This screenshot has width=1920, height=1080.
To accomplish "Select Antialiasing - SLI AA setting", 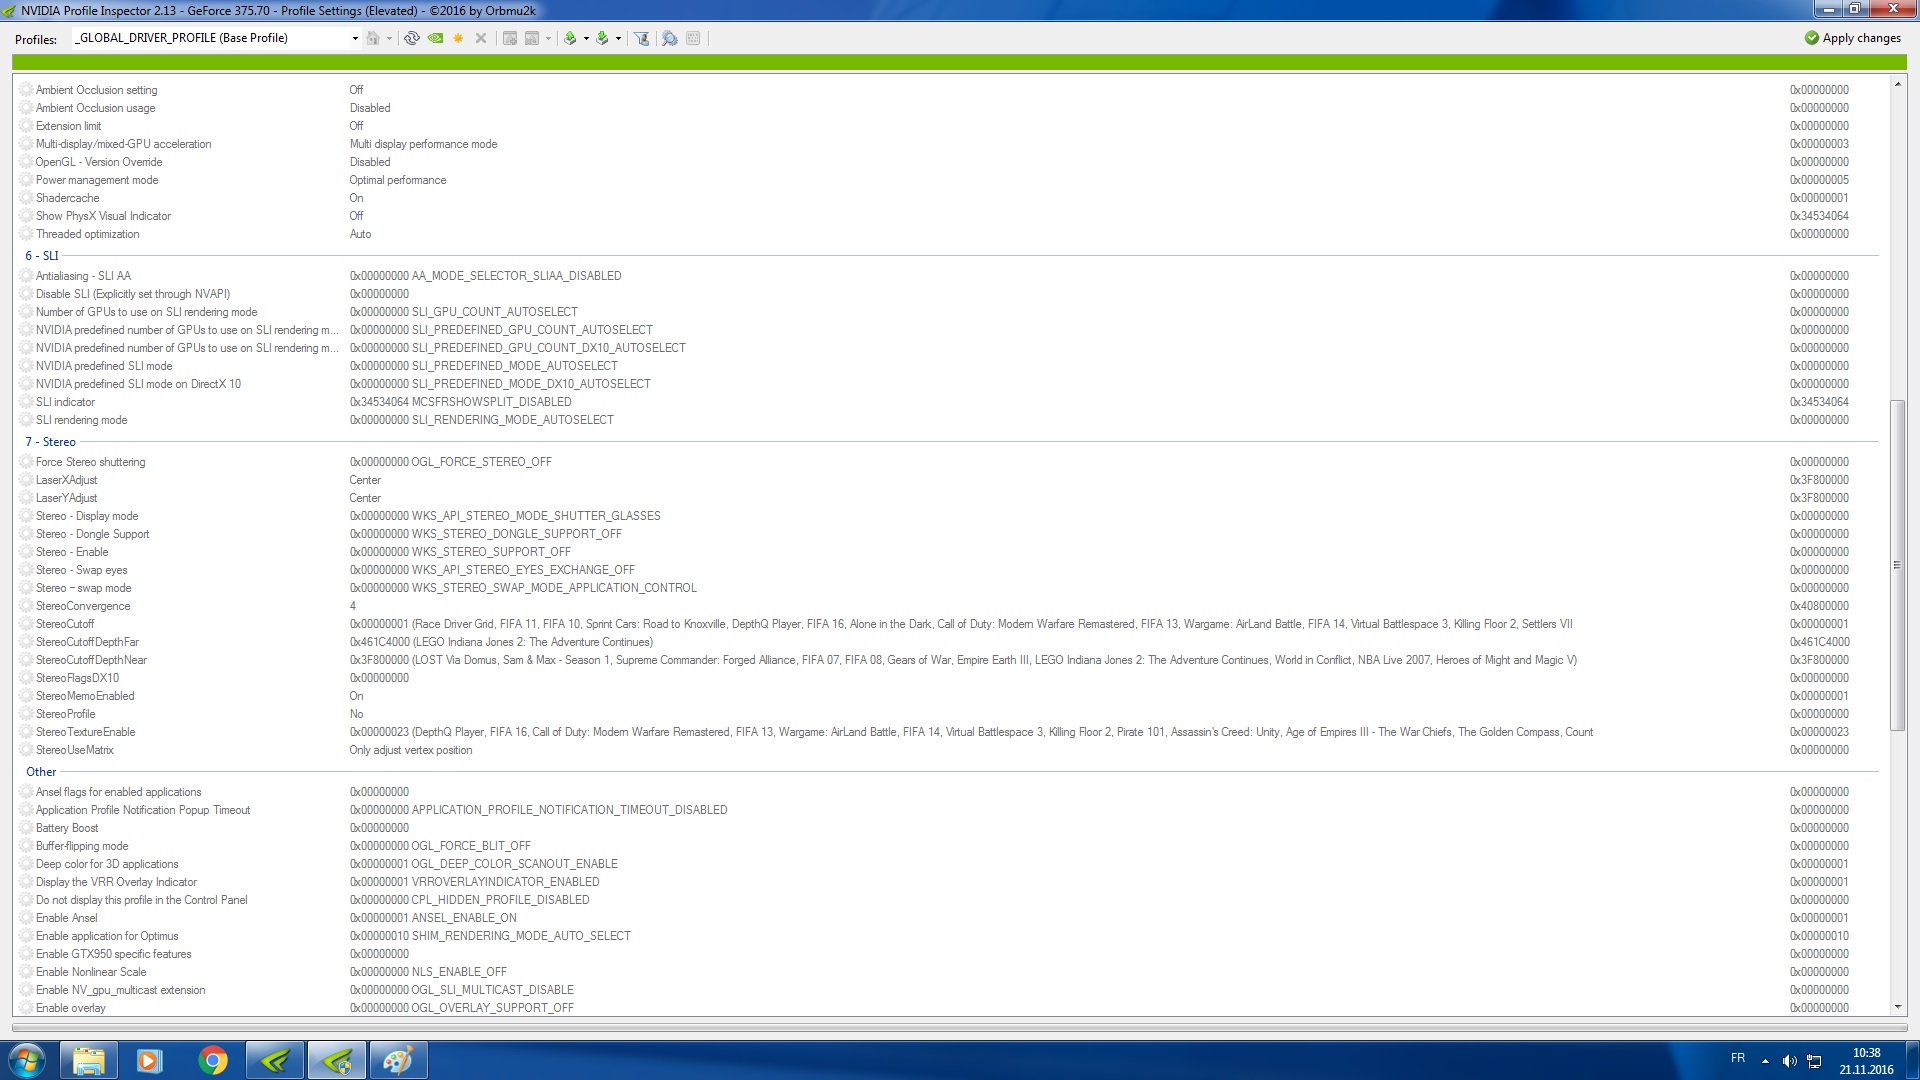I will click(948, 276).
